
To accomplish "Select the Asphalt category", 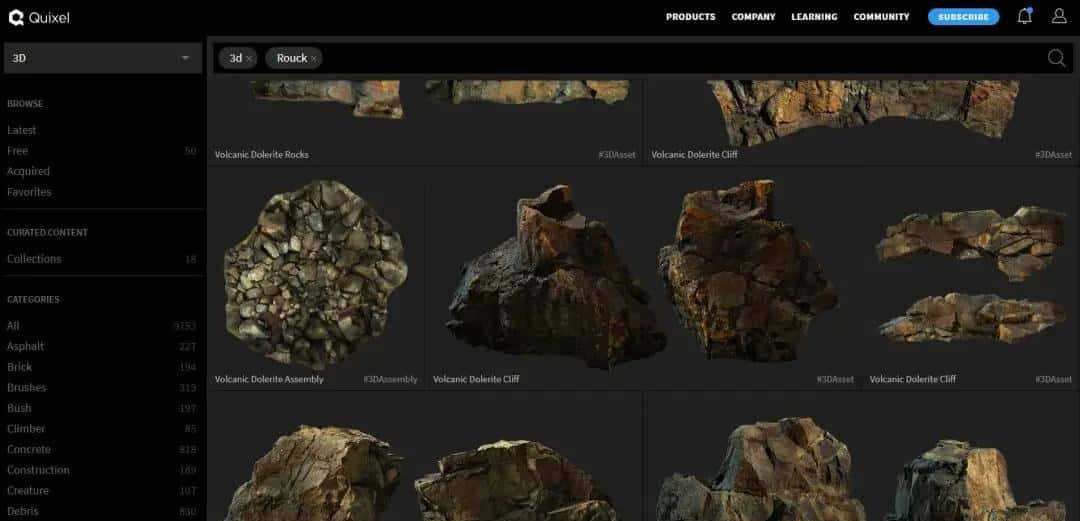I will click(26, 346).
